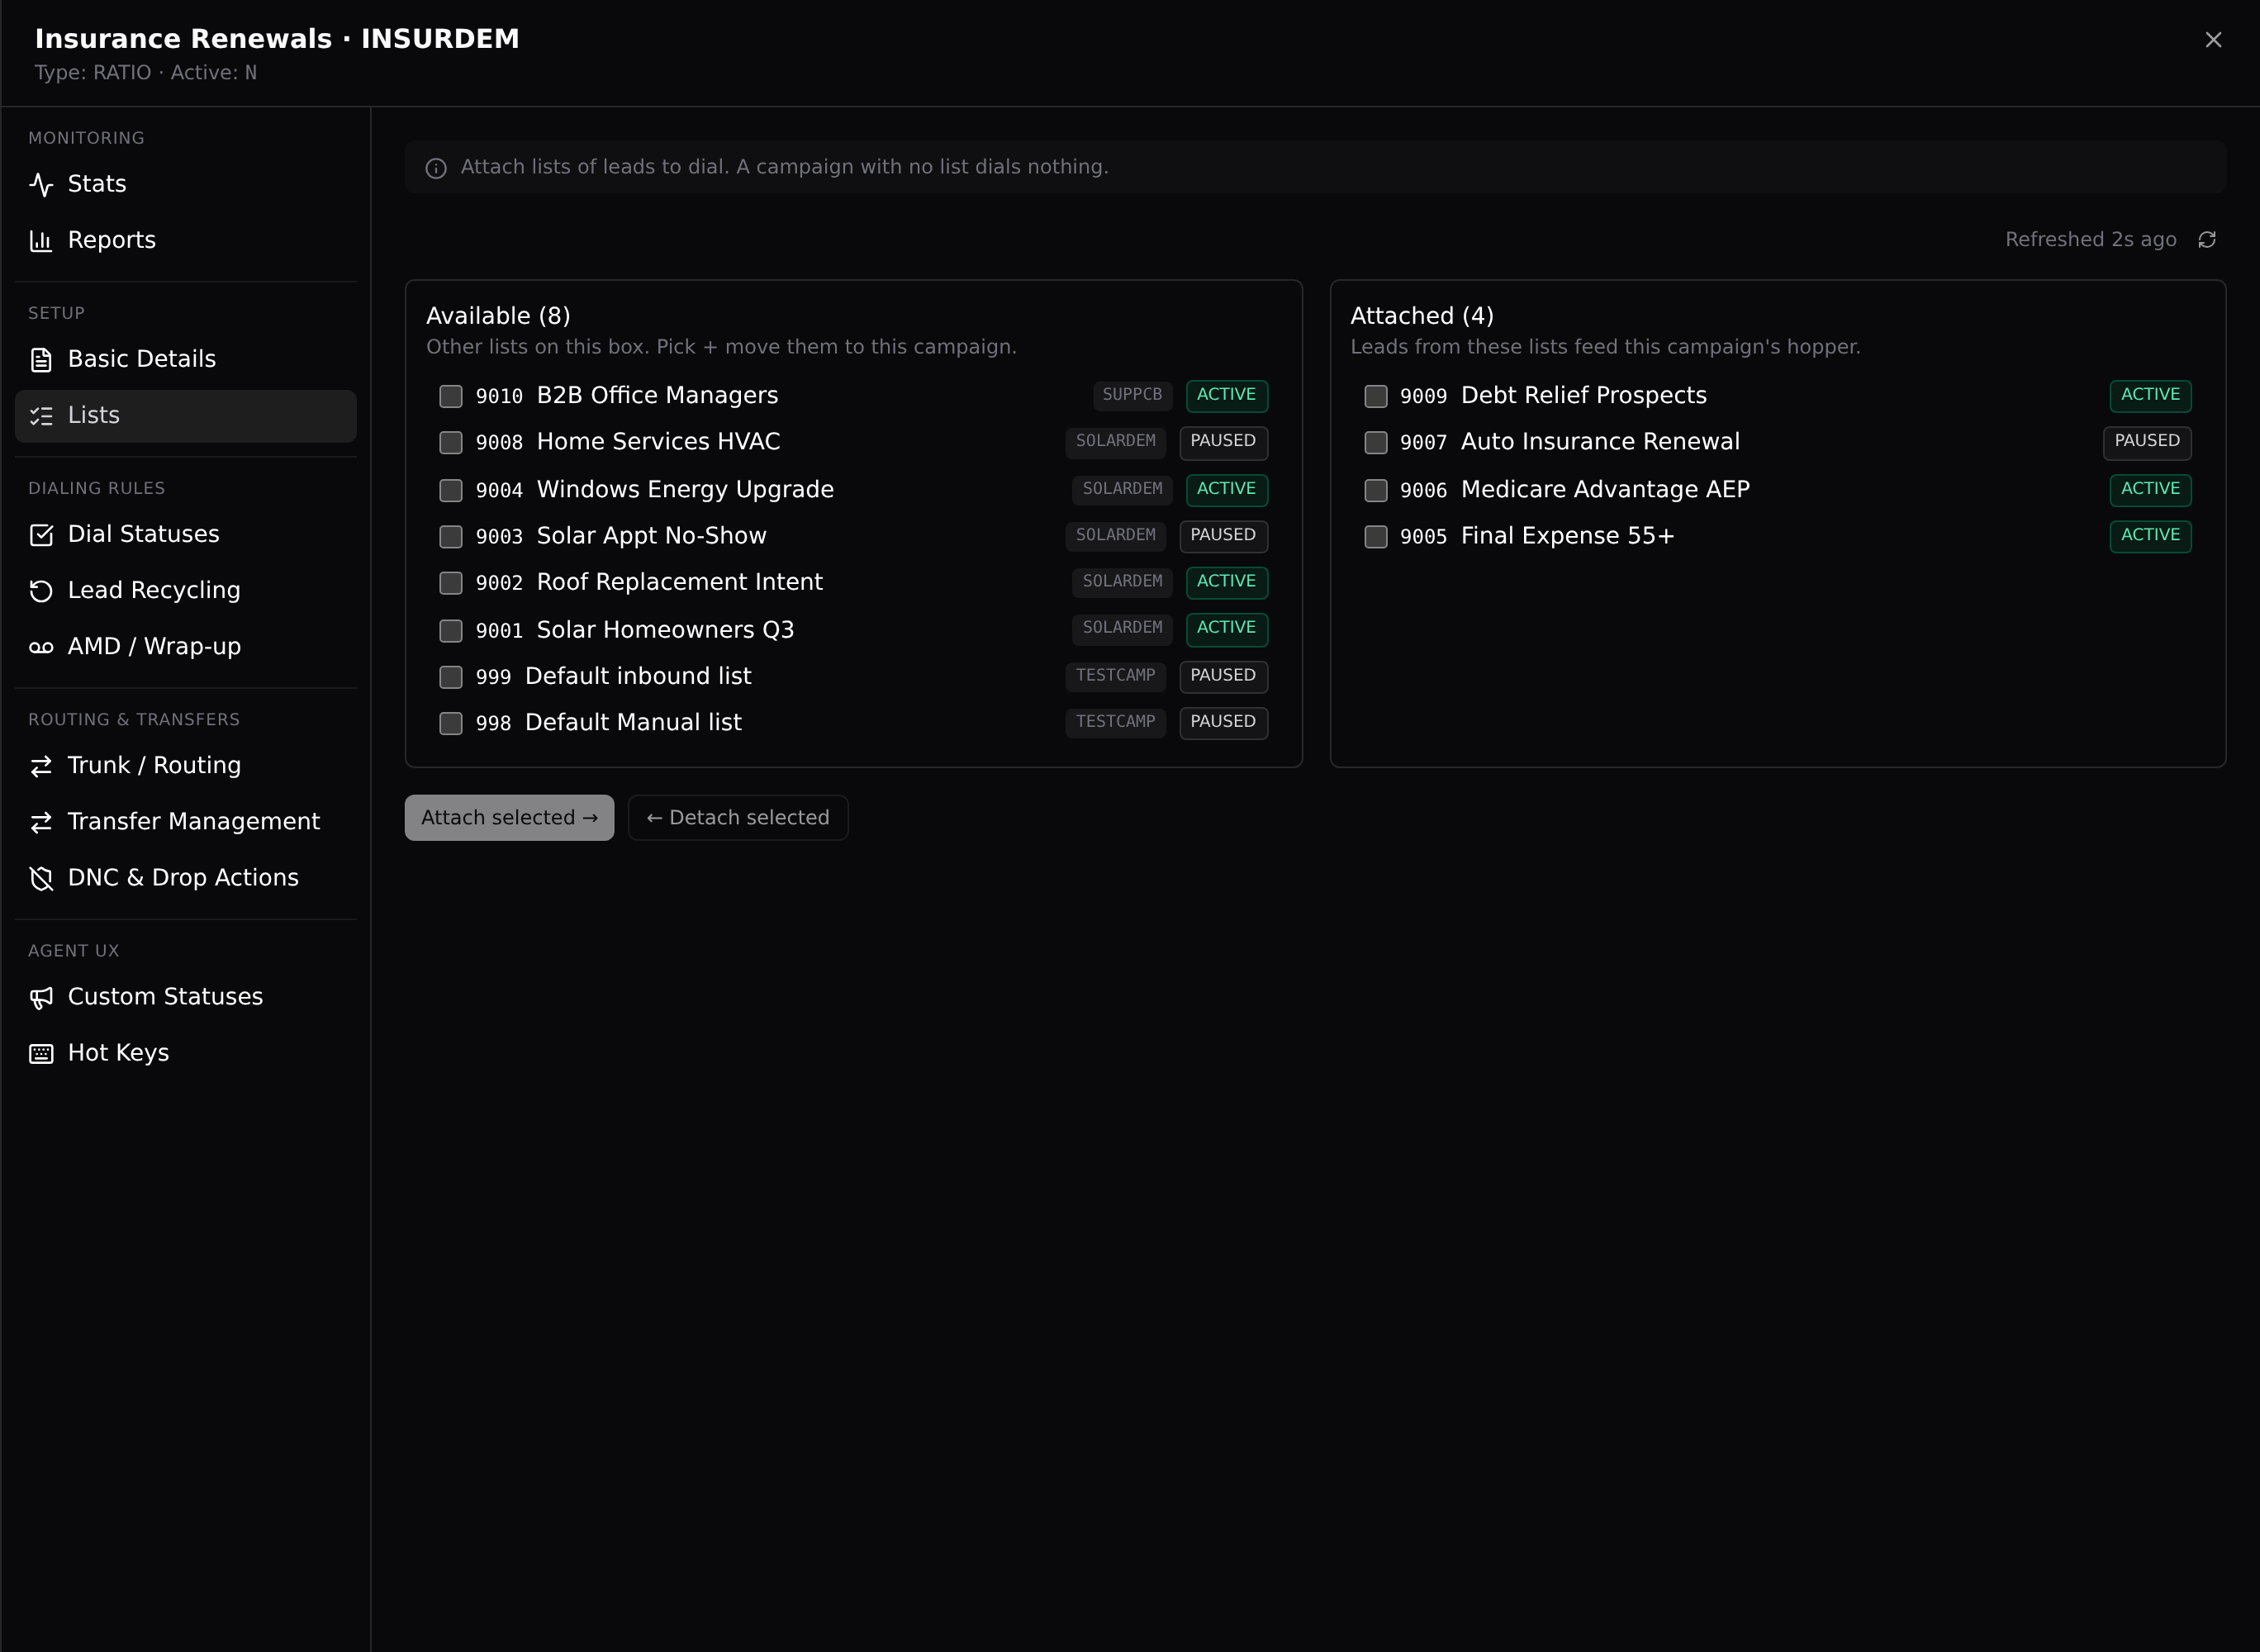2260x1652 pixels.
Task: Click the Transfer Management arrows icon
Action: [x=41, y=822]
